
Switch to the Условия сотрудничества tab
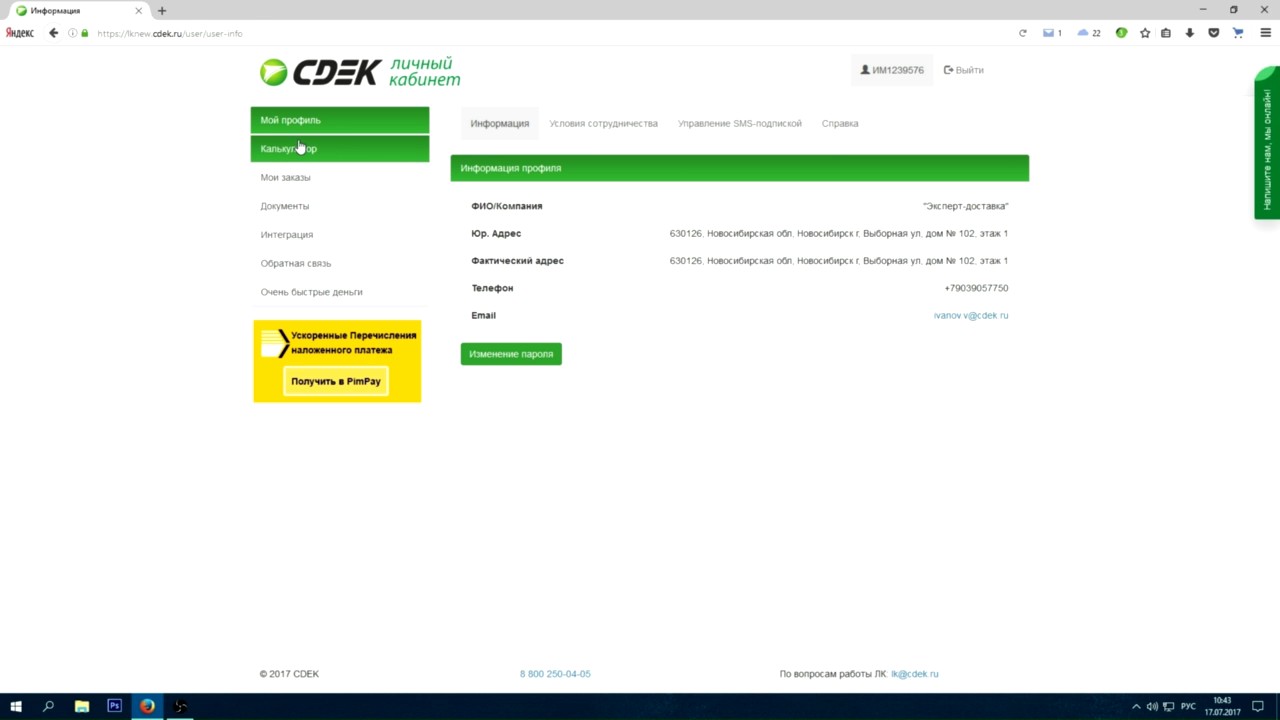click(603, 123)
